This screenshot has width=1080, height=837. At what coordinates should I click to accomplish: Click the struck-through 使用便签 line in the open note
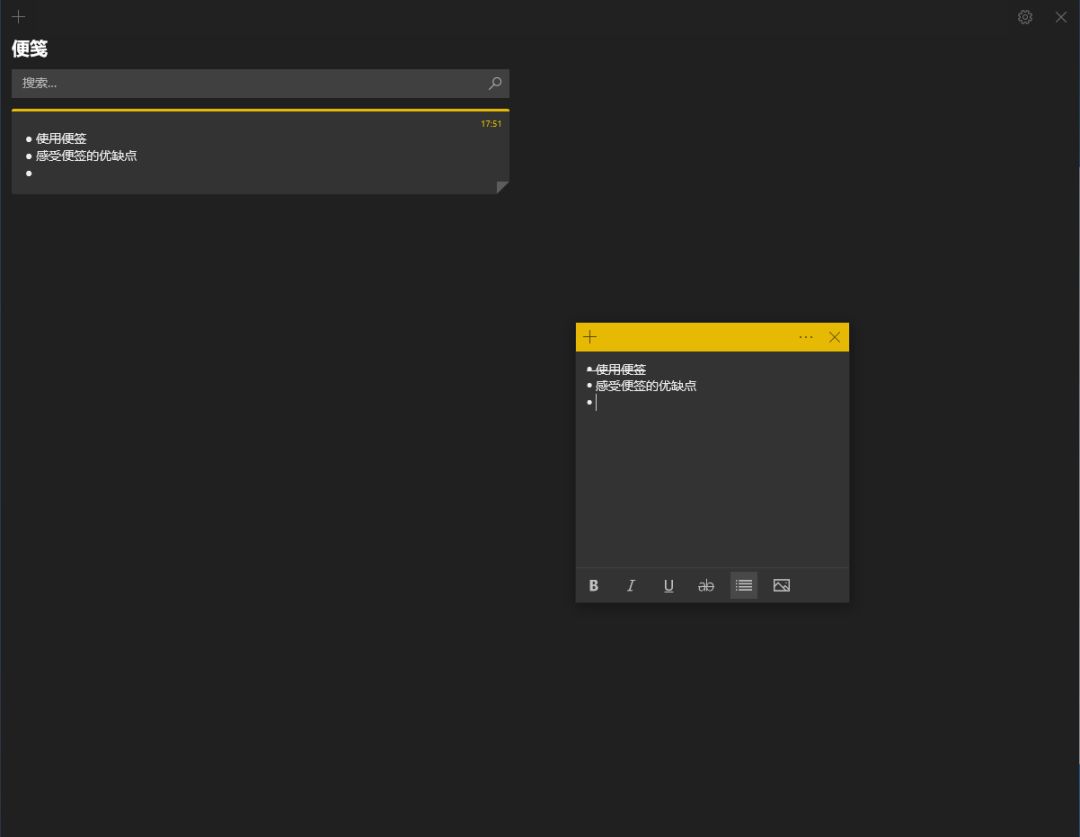pyautogui.click(x=621, y=370)
